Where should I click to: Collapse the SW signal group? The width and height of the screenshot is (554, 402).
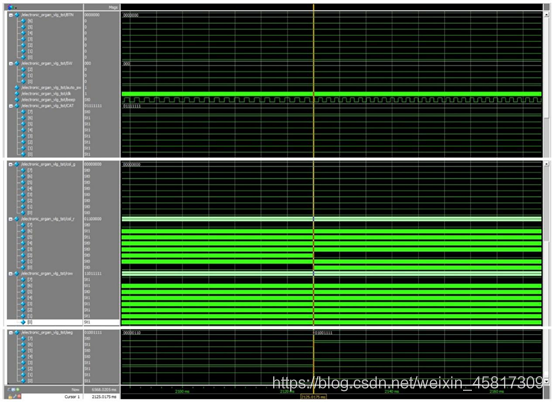point(11,64)
